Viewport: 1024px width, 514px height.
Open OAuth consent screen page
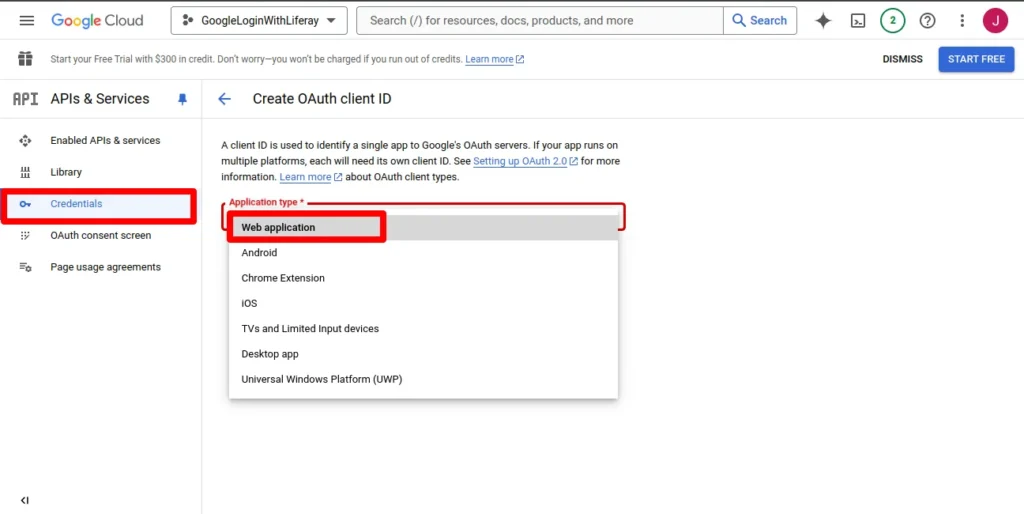101,236
